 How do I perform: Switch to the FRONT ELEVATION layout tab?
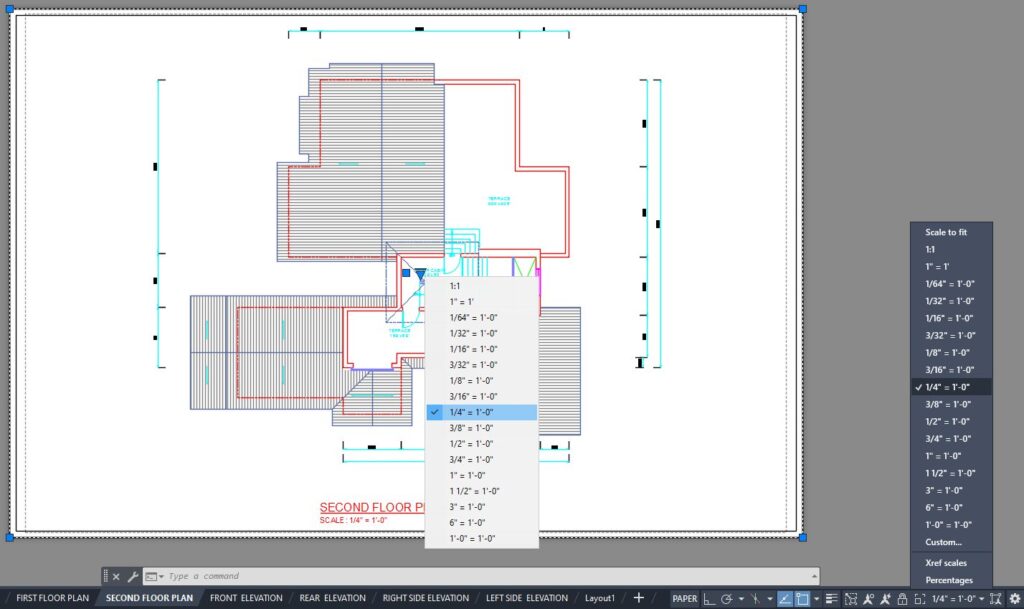coord(246,598)
